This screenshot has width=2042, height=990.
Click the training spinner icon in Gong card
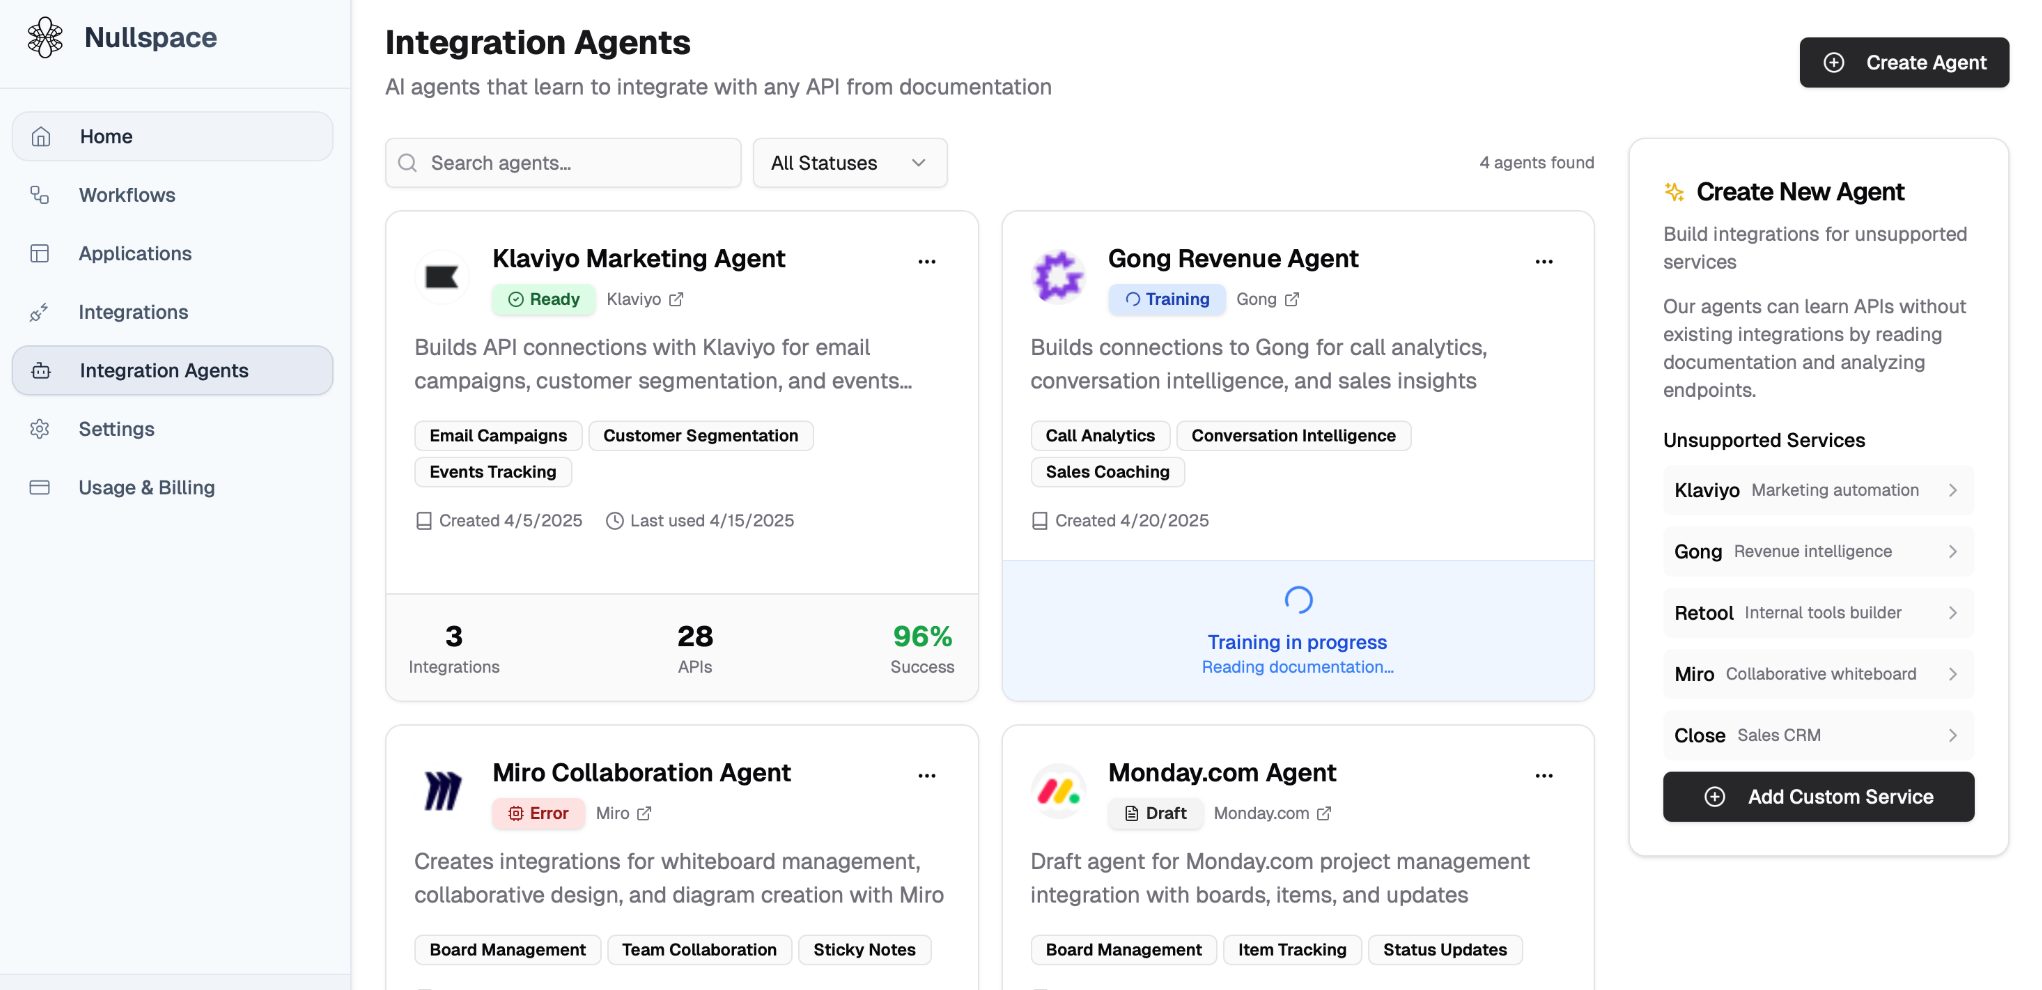[1298, 600]
